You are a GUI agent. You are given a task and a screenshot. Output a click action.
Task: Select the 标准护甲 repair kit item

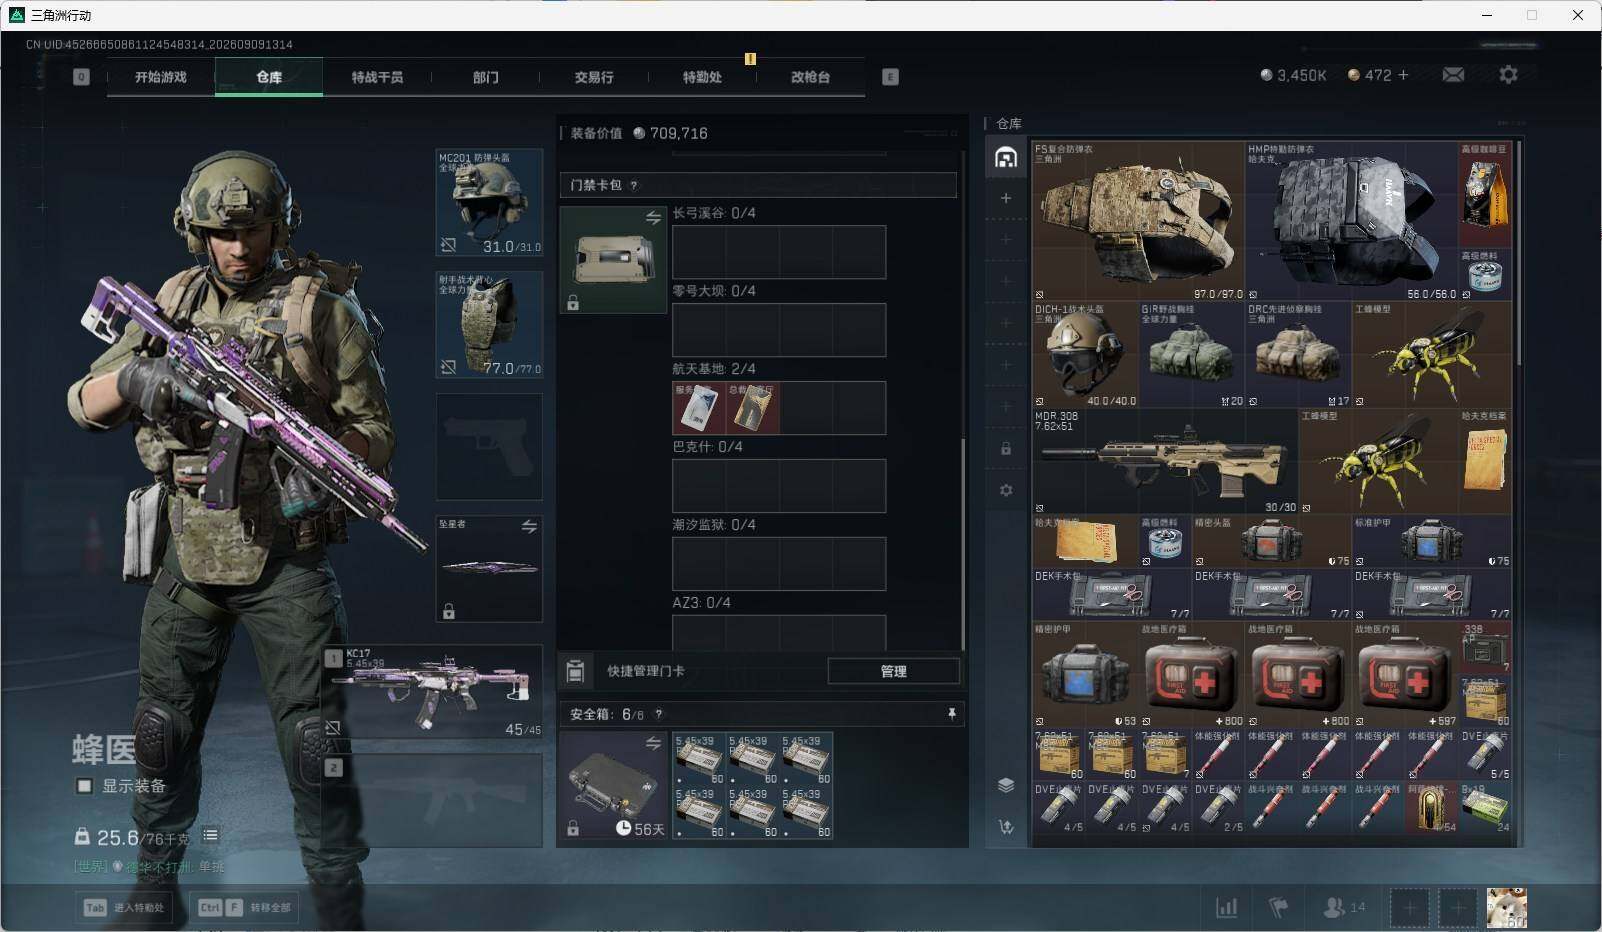click(x=1432, y=542)
